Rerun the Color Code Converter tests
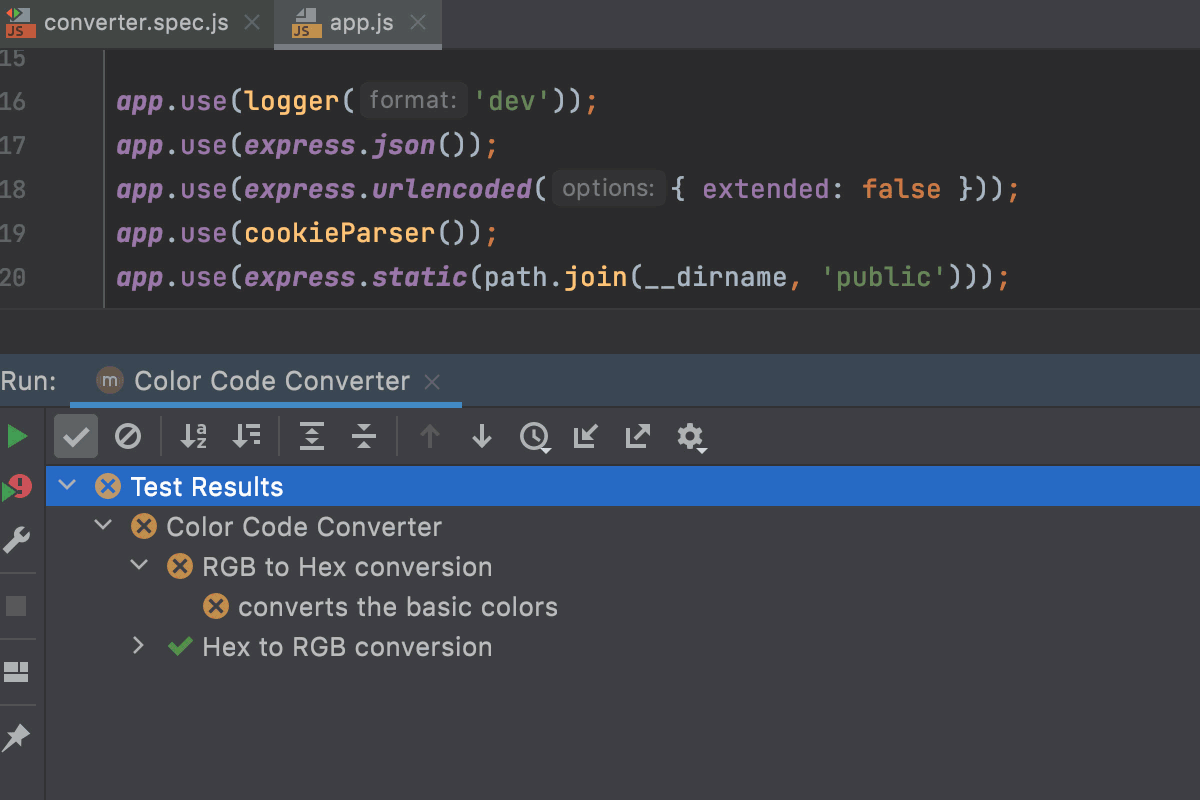This screenshot has height=800, width=1200. (17, 436)
